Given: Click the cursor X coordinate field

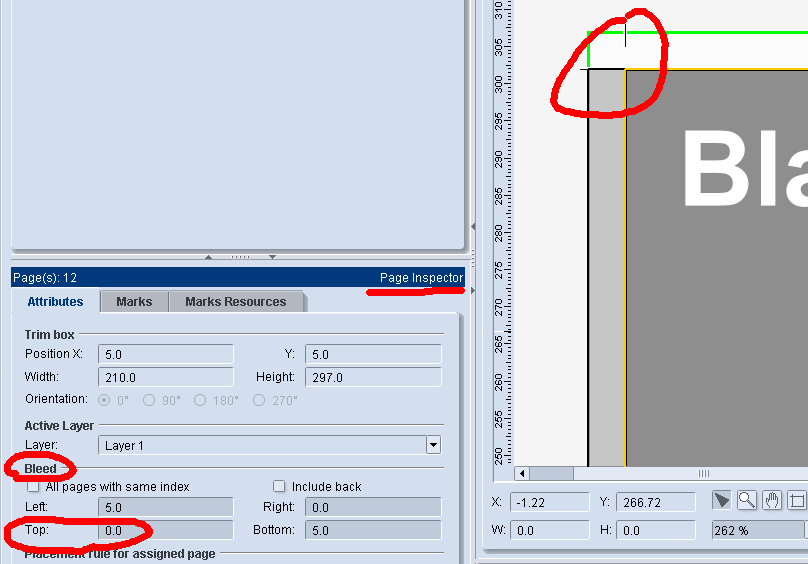Looking at the screenshot, I should coord(549,502).
